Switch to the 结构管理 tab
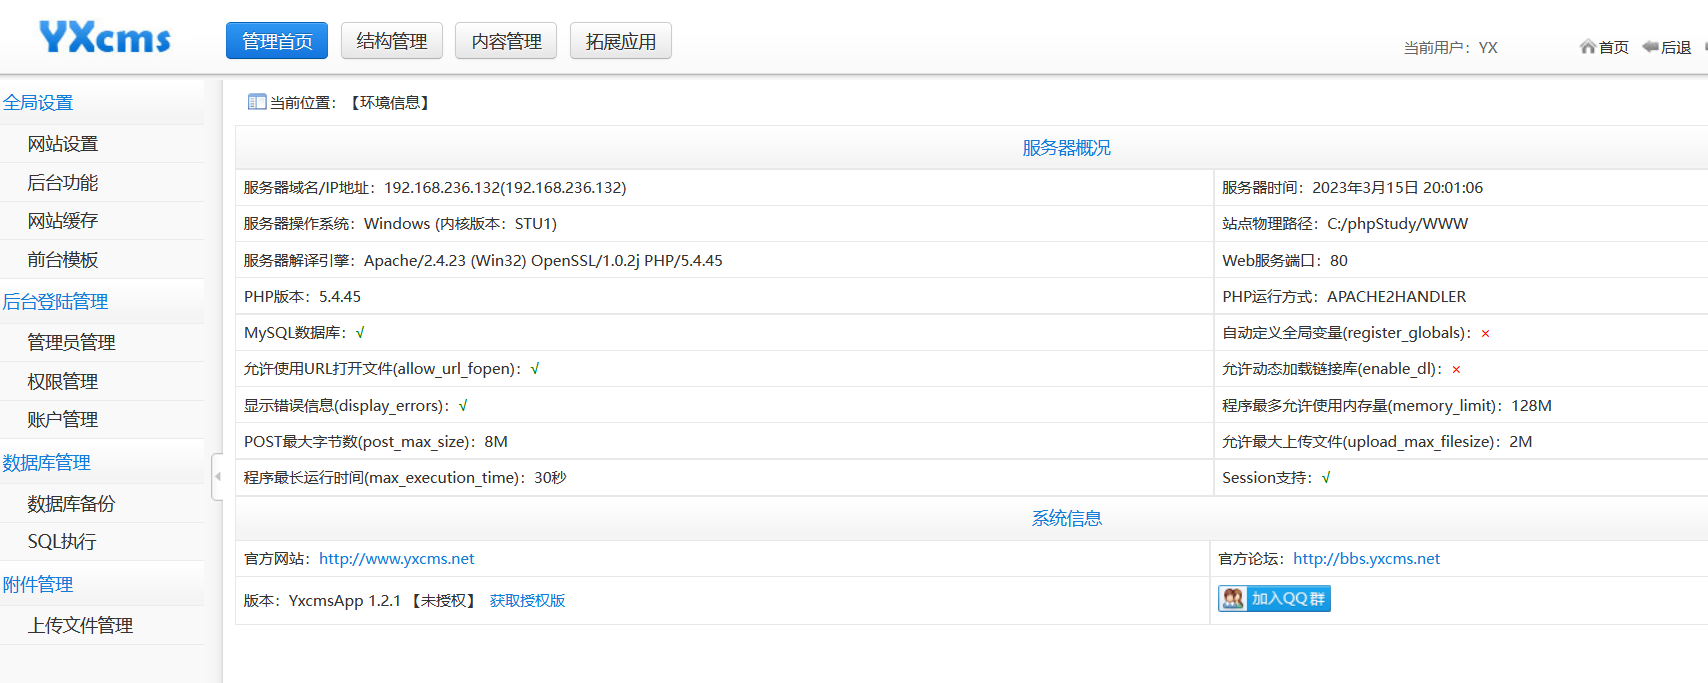Viewport: 1708px width, 683px height. click(391, 41)
